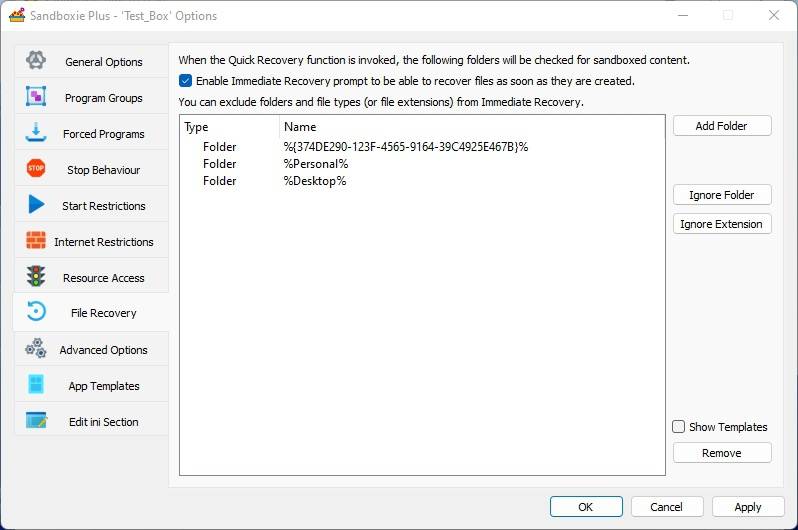Viewport: 798px width, 530px height.
Task: Click the Sandboxie Plus title bar icon
Action: click(17, 15)
